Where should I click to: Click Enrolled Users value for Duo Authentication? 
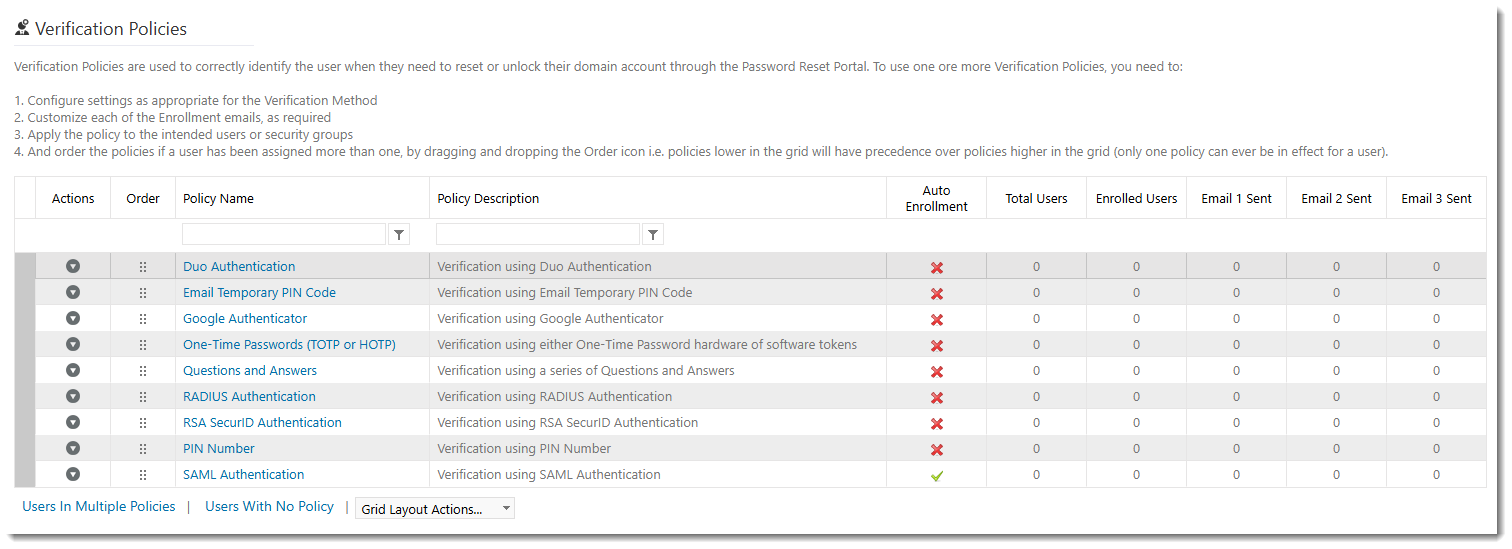[1136, 266]
